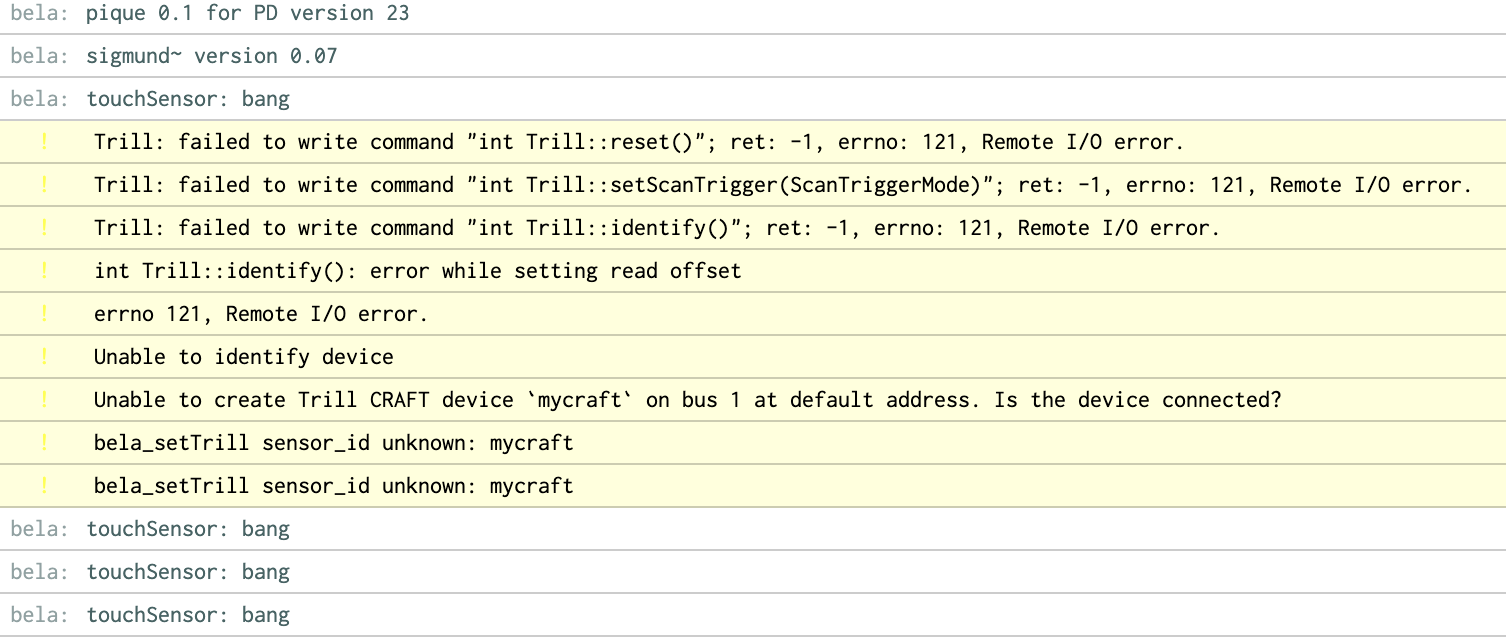The width and height of the screenshot is (1506, 638).
Task: Click the warning icon next to 'errno 121, Remote I/O error.'
Action: [44, 314]
